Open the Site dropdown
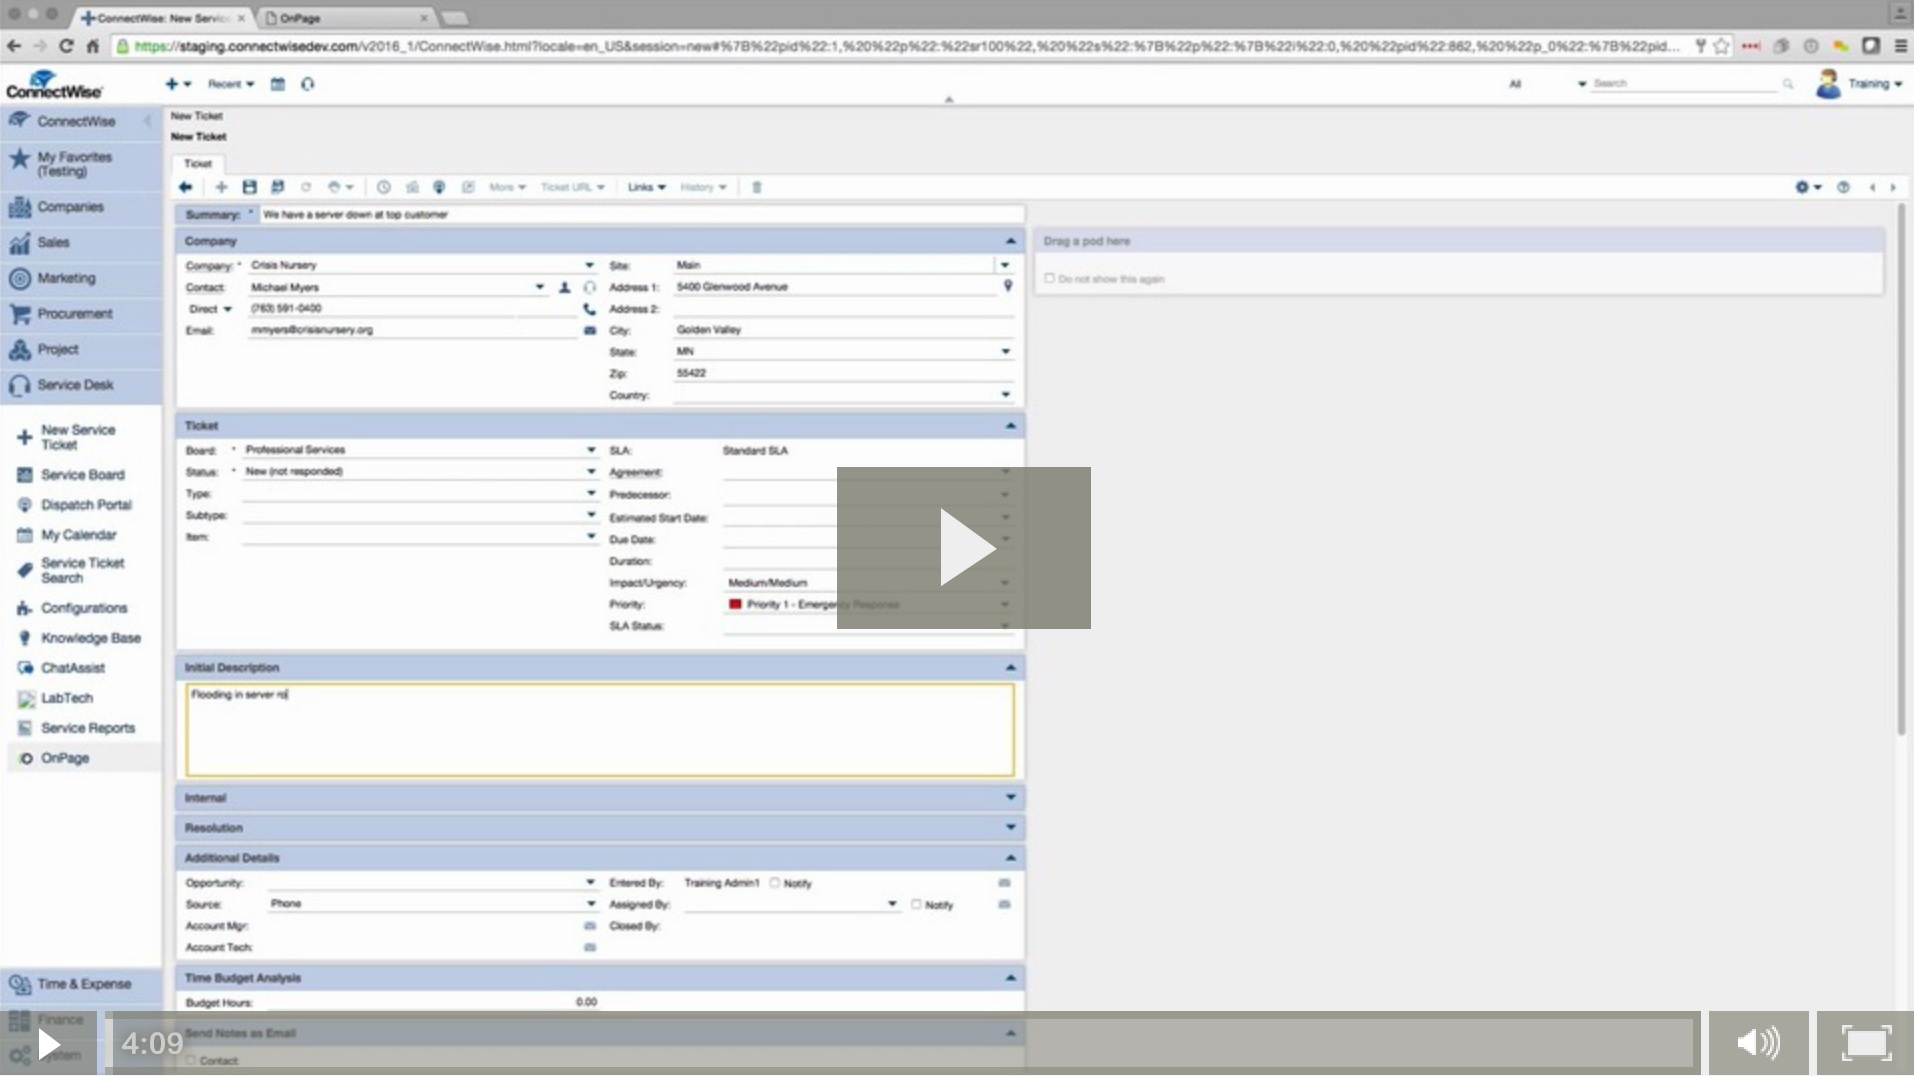This screenshot has width=1914, height=1076. 1005,265
